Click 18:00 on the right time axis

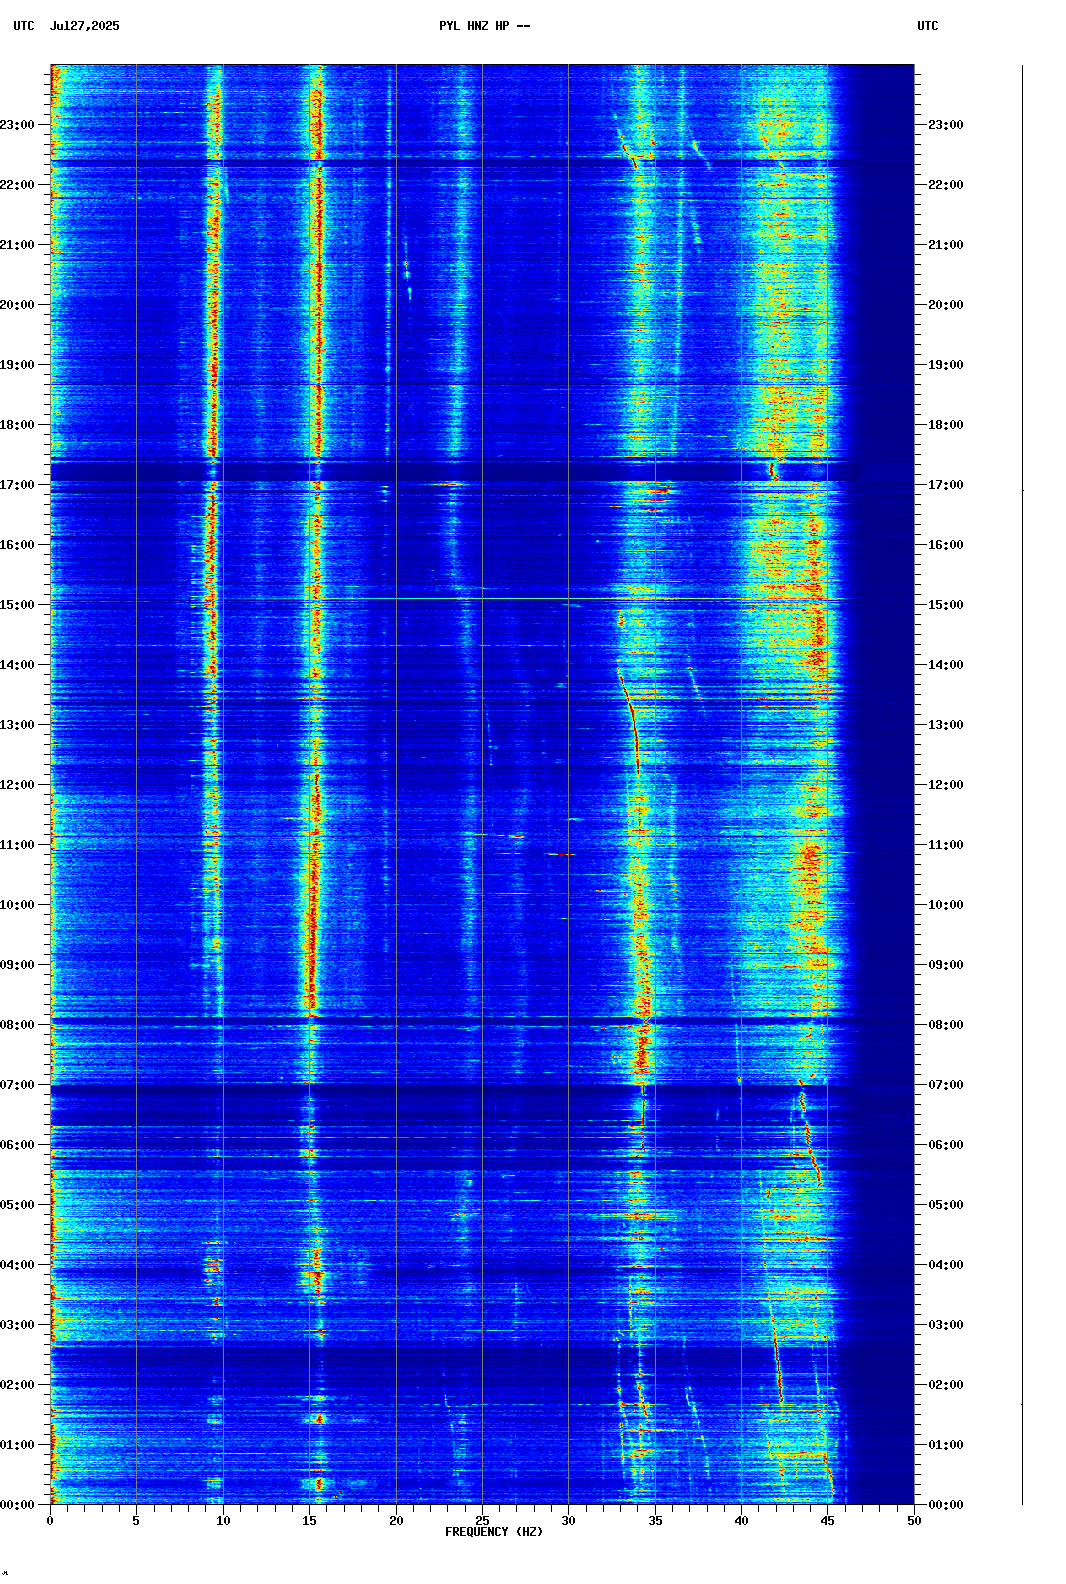click(x=946, y=425)
